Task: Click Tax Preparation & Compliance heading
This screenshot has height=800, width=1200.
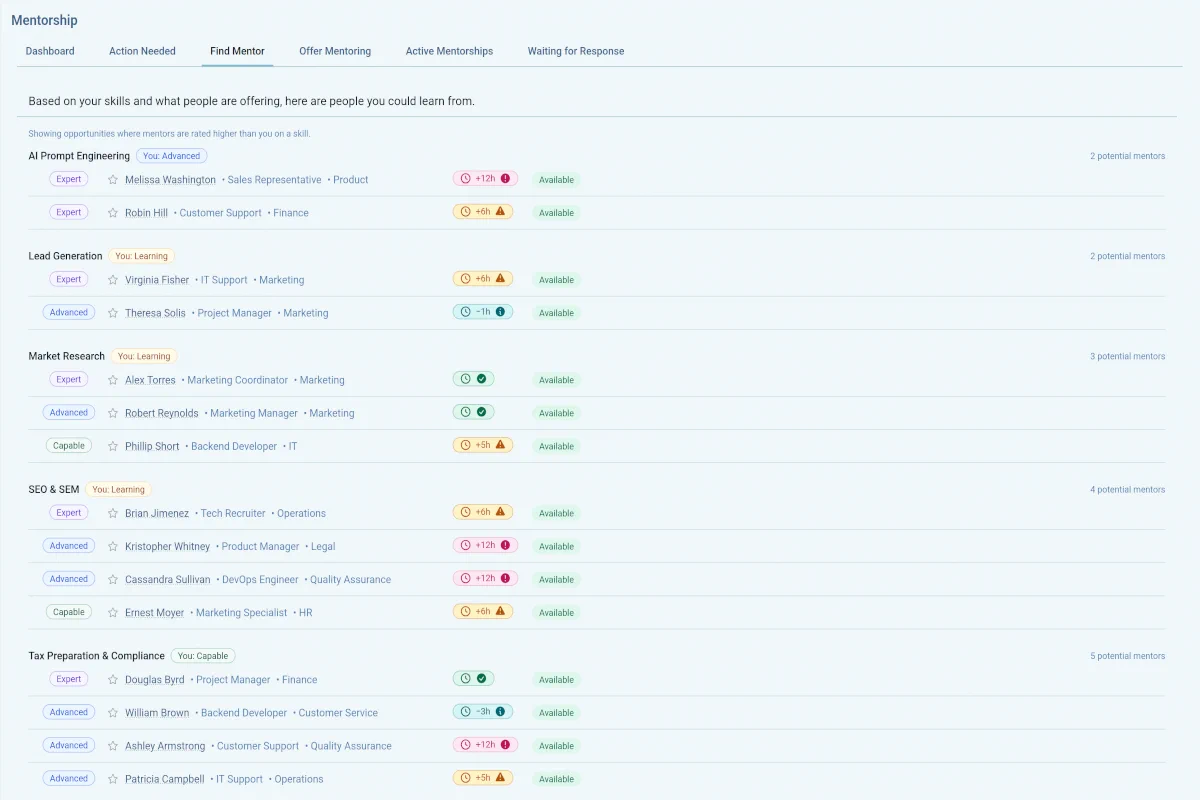Action: point(96,656)
